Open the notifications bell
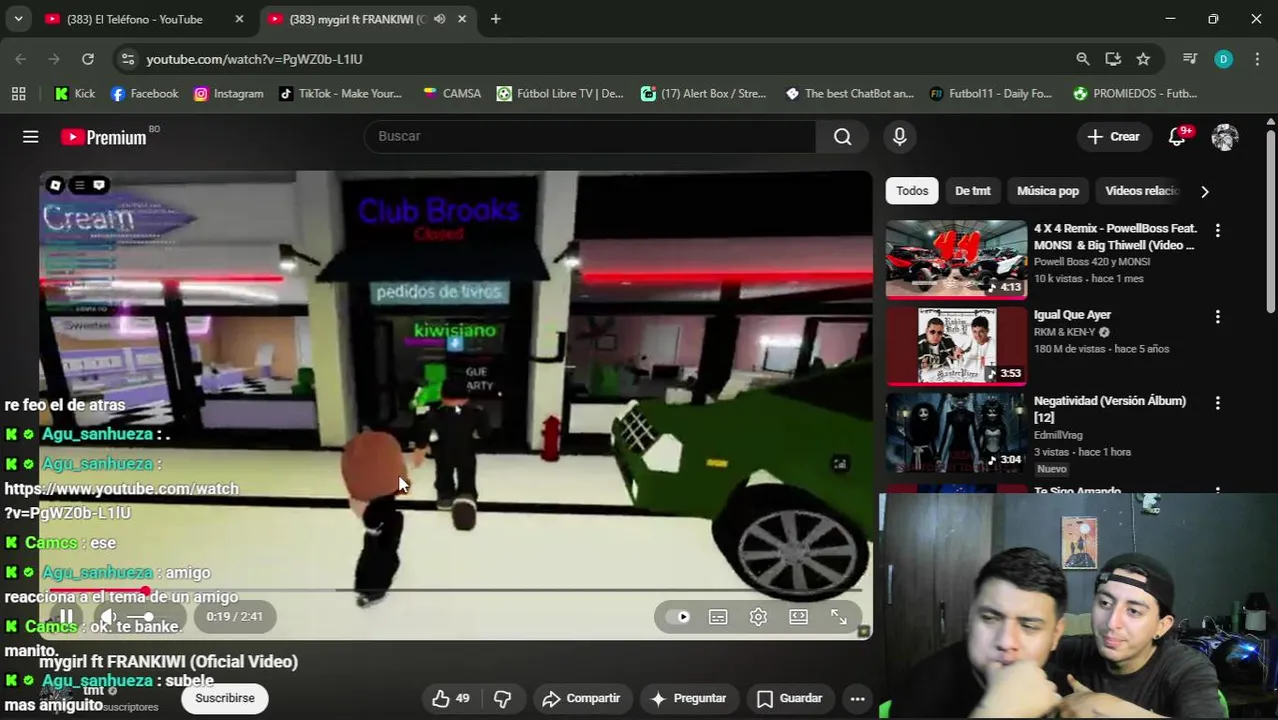This screenshot has width=1278, height=720. pyautogui.click(x=1177, y=137)
